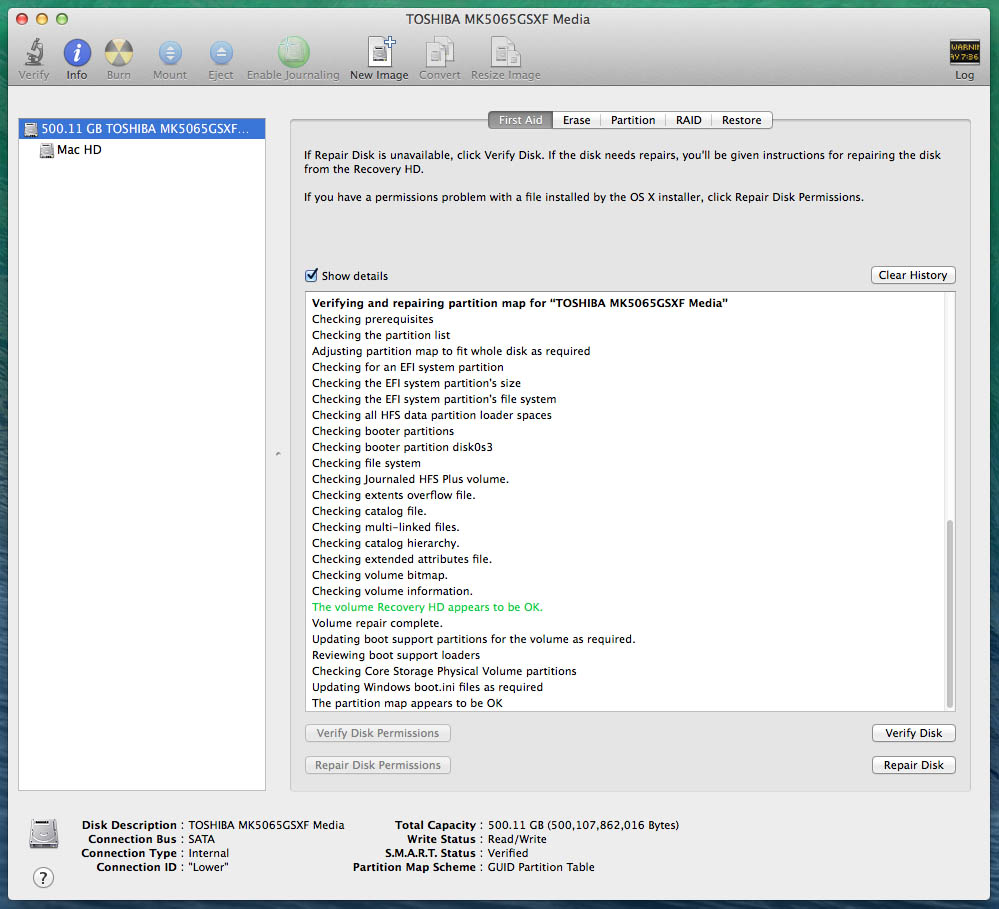Click the green 'The volume Recovery HD appears to be OK.' line
The width and height of the screenshot is (999, 909).
(x=427, y=607)
